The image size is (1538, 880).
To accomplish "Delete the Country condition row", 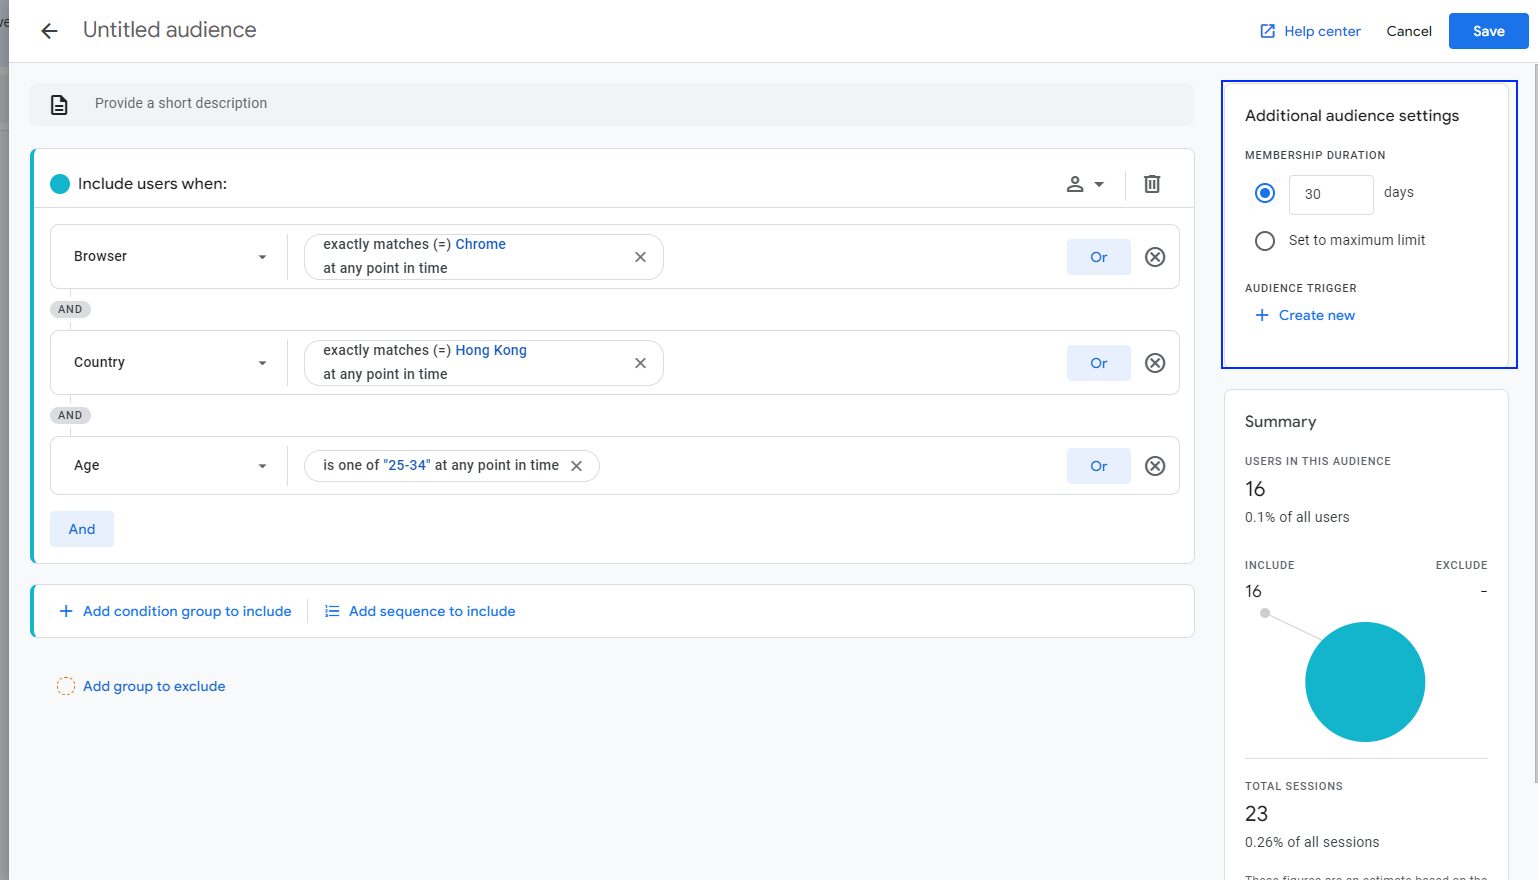I will point(1155,363).
